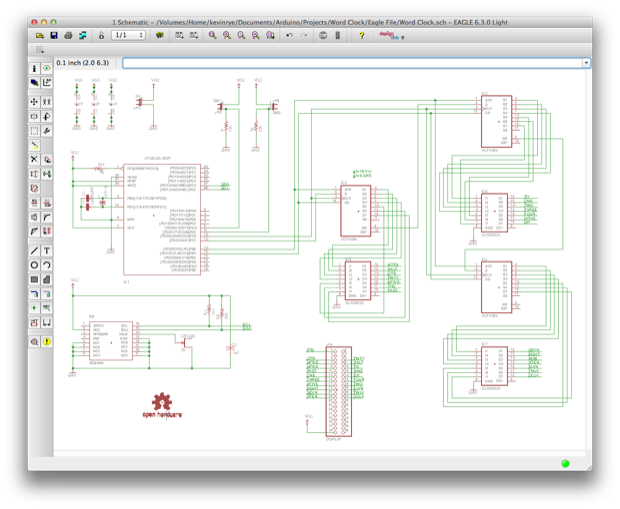The image size is (620, 509).
Task: Select the Bus tool
Action: 34,294
